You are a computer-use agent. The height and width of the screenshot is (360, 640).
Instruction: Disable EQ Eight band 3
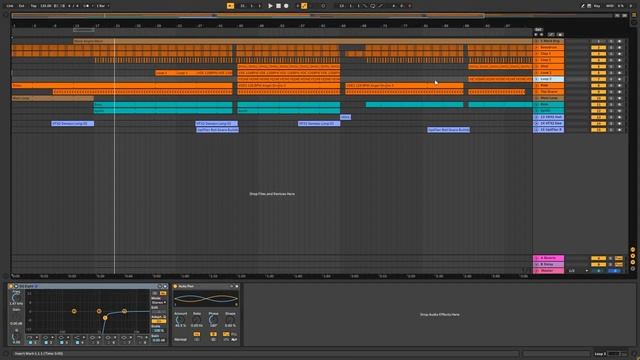click(x=62, y=342)
